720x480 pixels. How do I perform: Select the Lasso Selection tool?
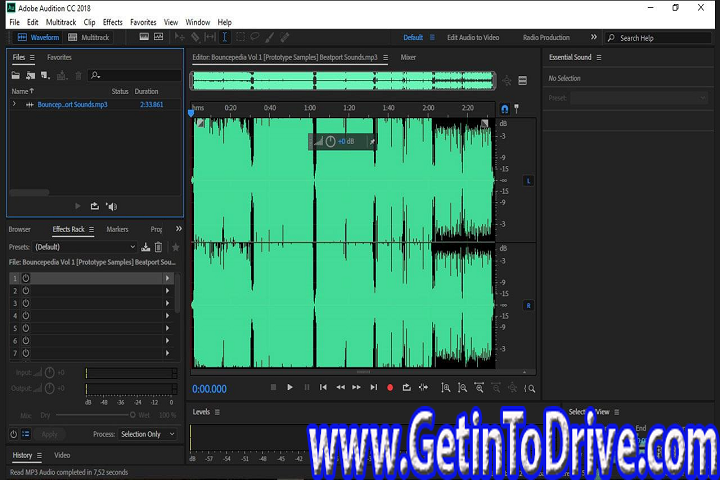(x=254, y=37)
